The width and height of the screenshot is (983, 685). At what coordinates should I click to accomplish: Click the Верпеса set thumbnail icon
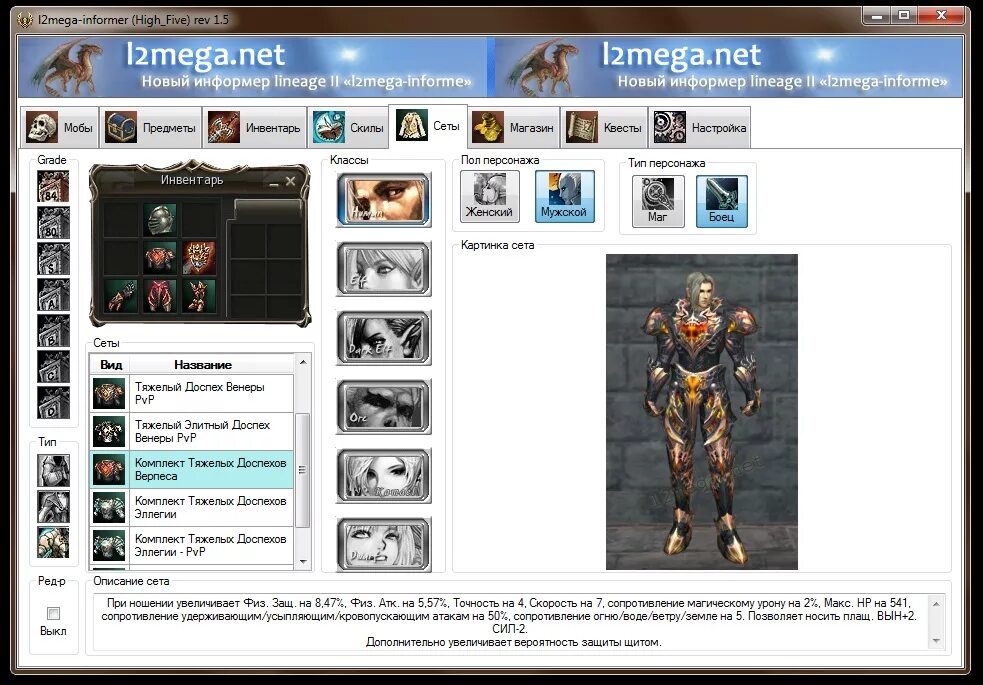(x=109, y=469)
